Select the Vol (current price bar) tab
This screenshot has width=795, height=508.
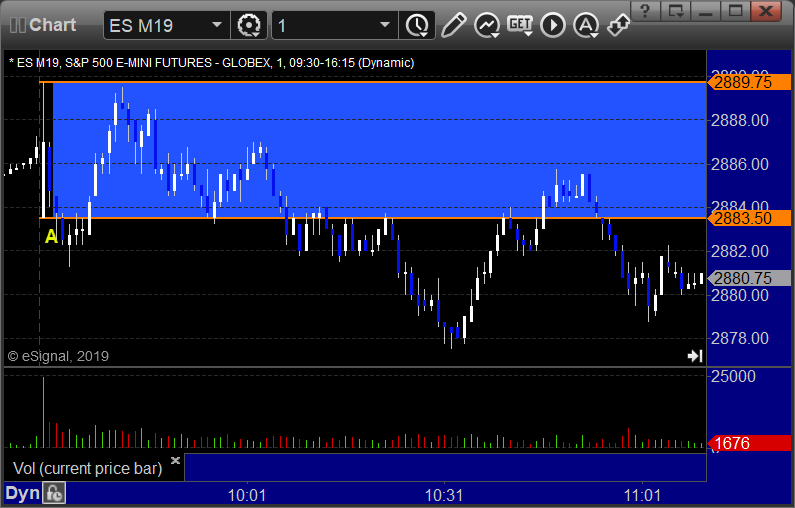click(87, 468)
